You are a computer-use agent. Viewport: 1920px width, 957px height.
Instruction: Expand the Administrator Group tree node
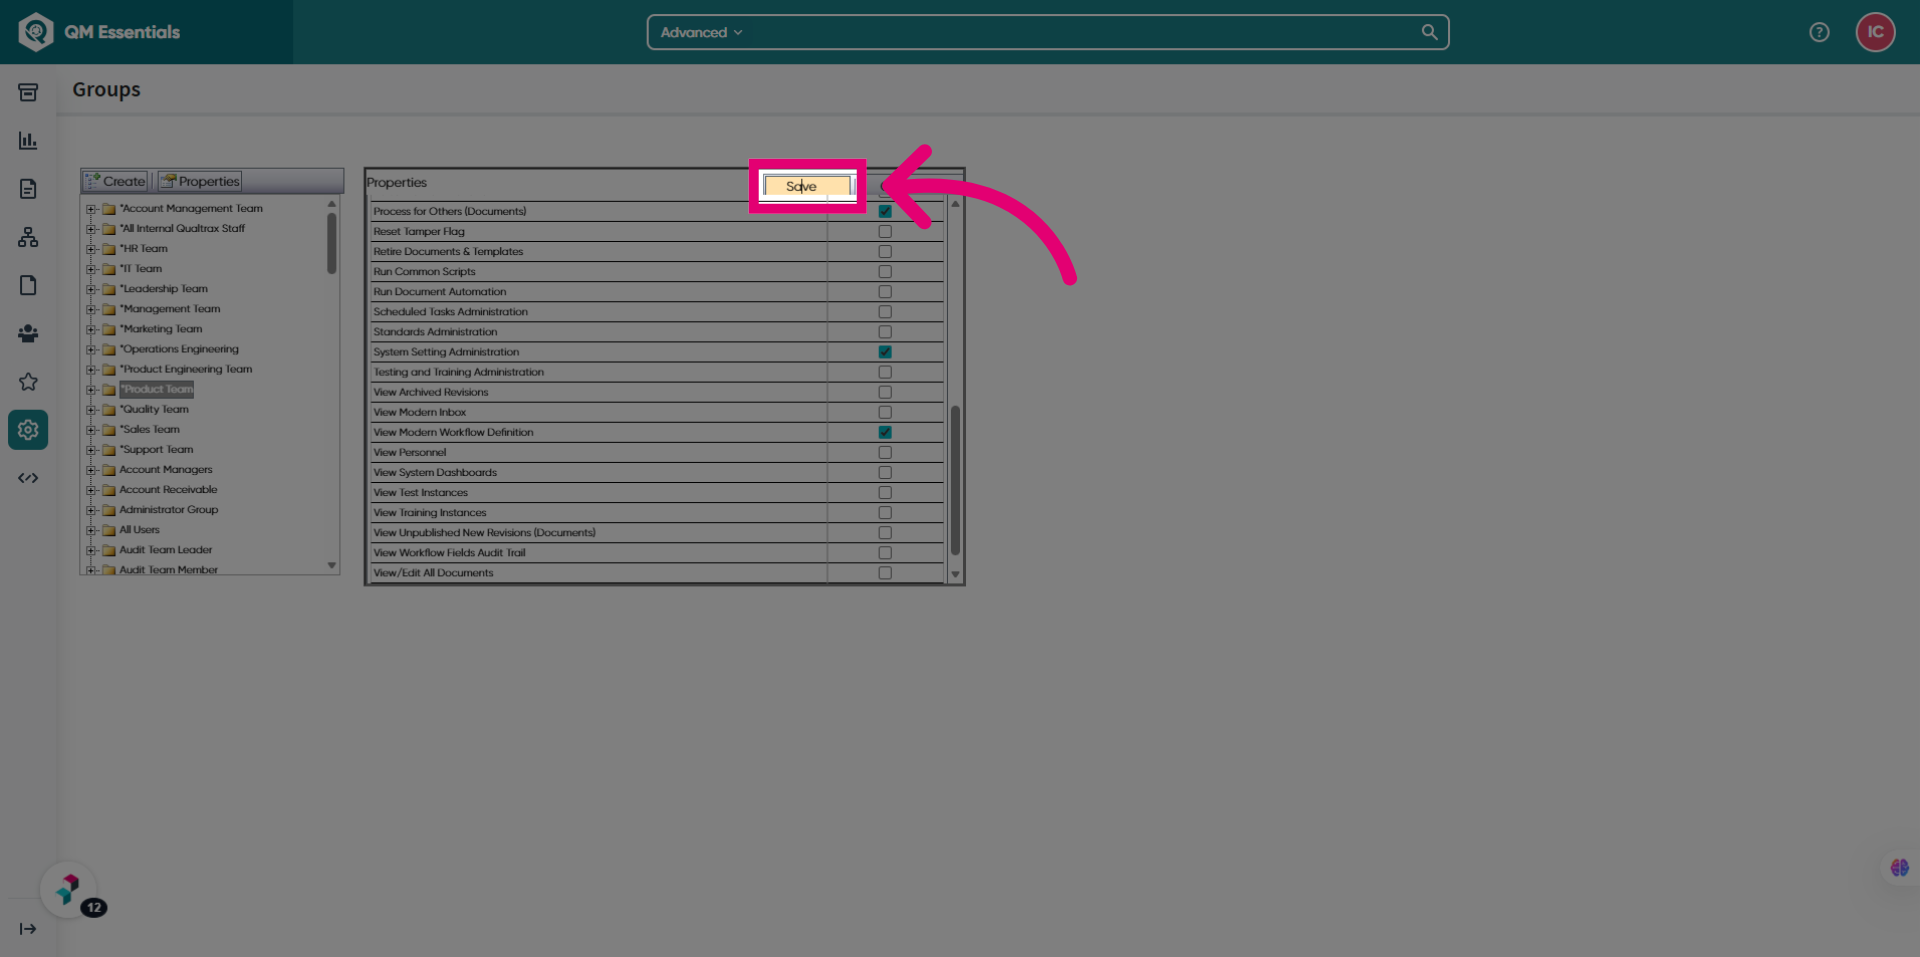coord(91,510)
